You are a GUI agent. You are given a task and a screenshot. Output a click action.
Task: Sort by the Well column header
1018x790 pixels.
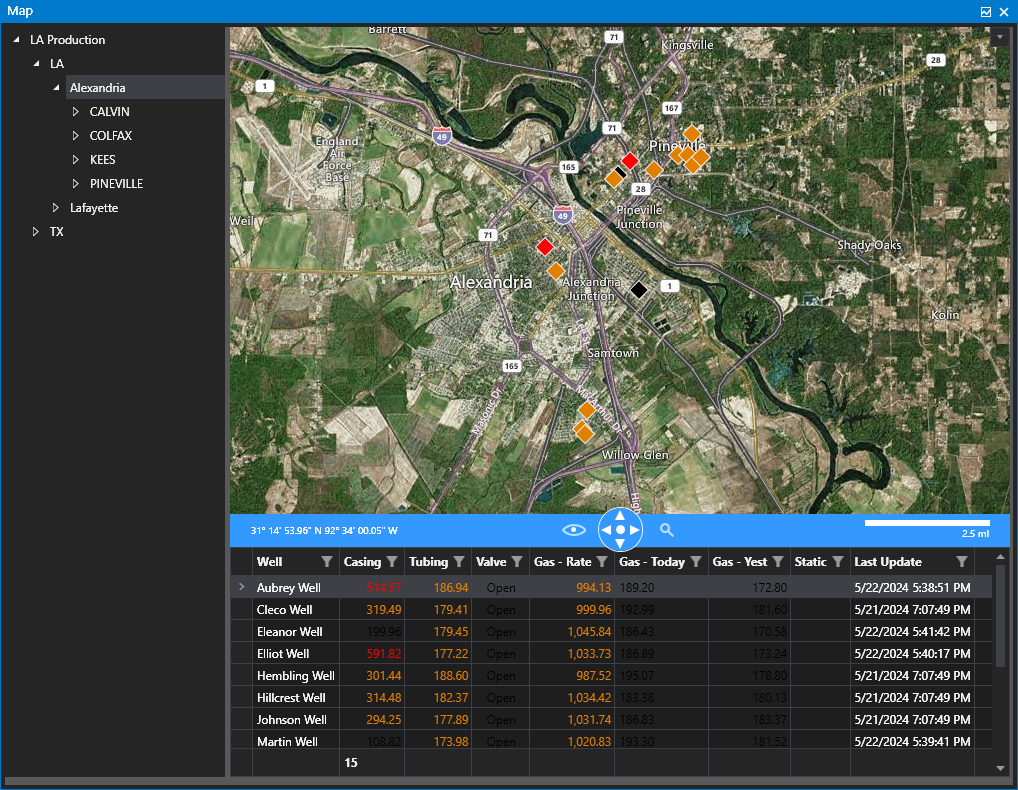coord(269,562)
